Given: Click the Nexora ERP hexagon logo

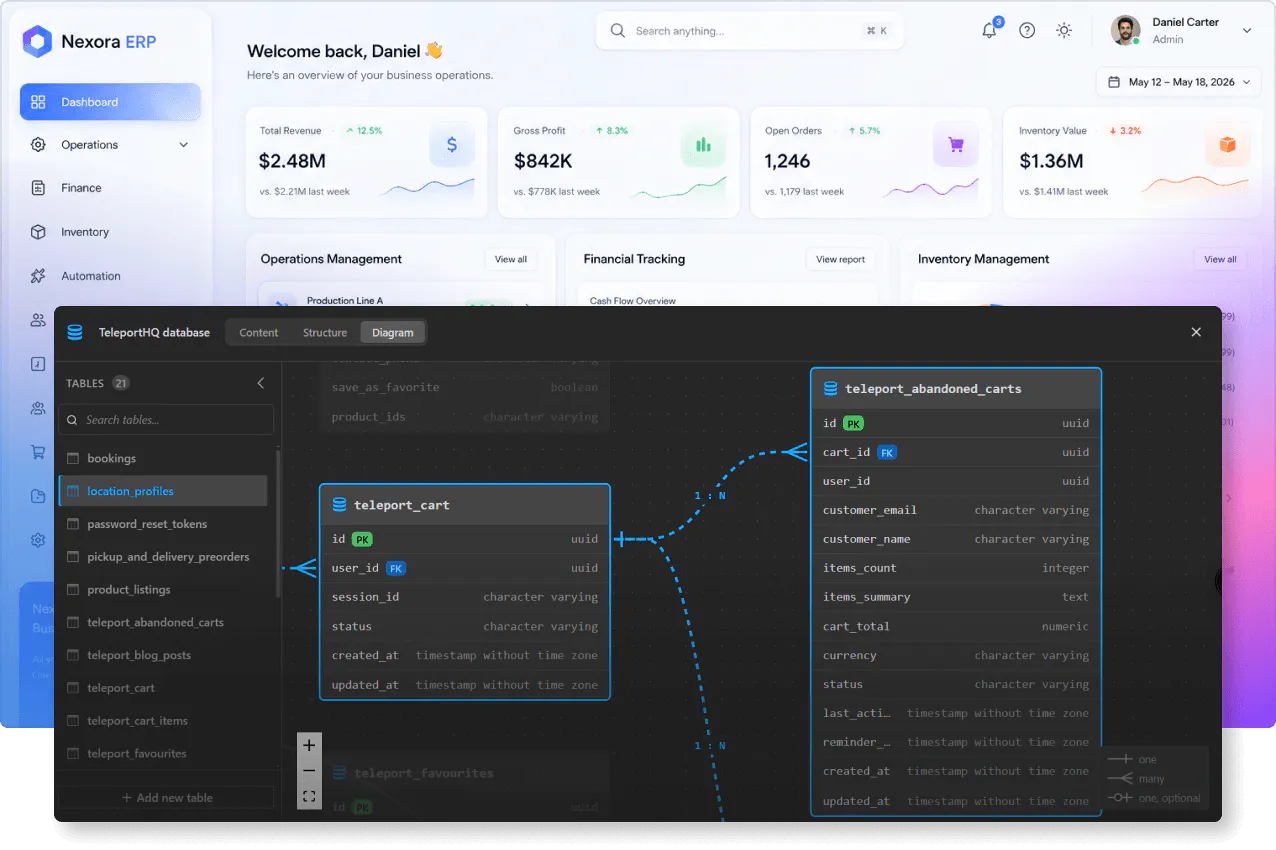Looking at the screenshot, I should (38, 42).
